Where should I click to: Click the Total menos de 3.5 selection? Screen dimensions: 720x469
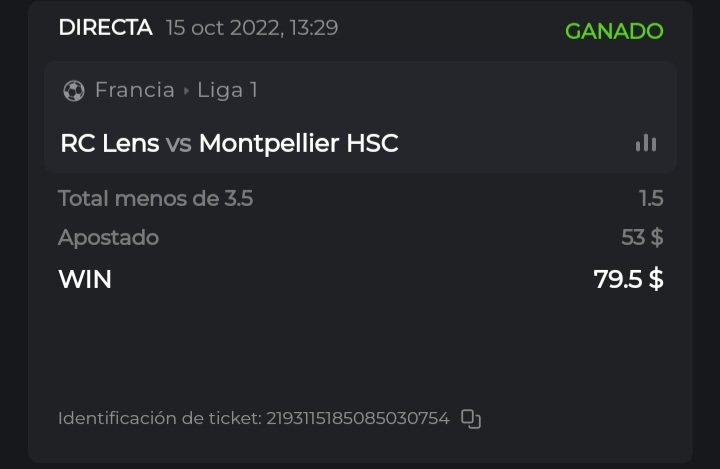coord(155,198)
